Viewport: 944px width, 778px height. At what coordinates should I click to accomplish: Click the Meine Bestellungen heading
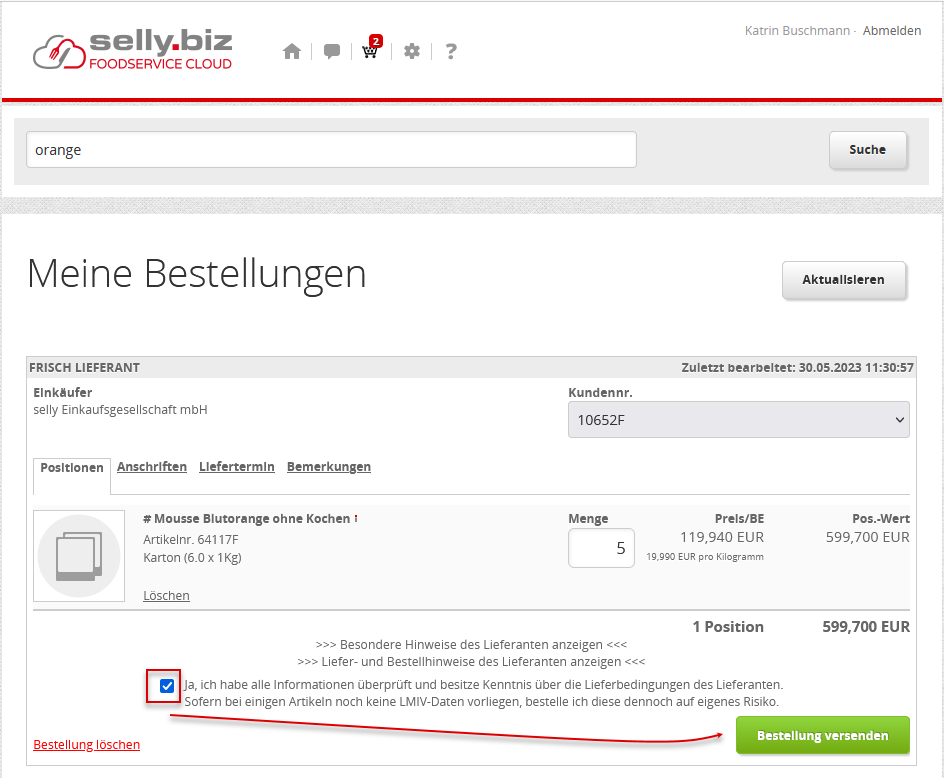197,274
